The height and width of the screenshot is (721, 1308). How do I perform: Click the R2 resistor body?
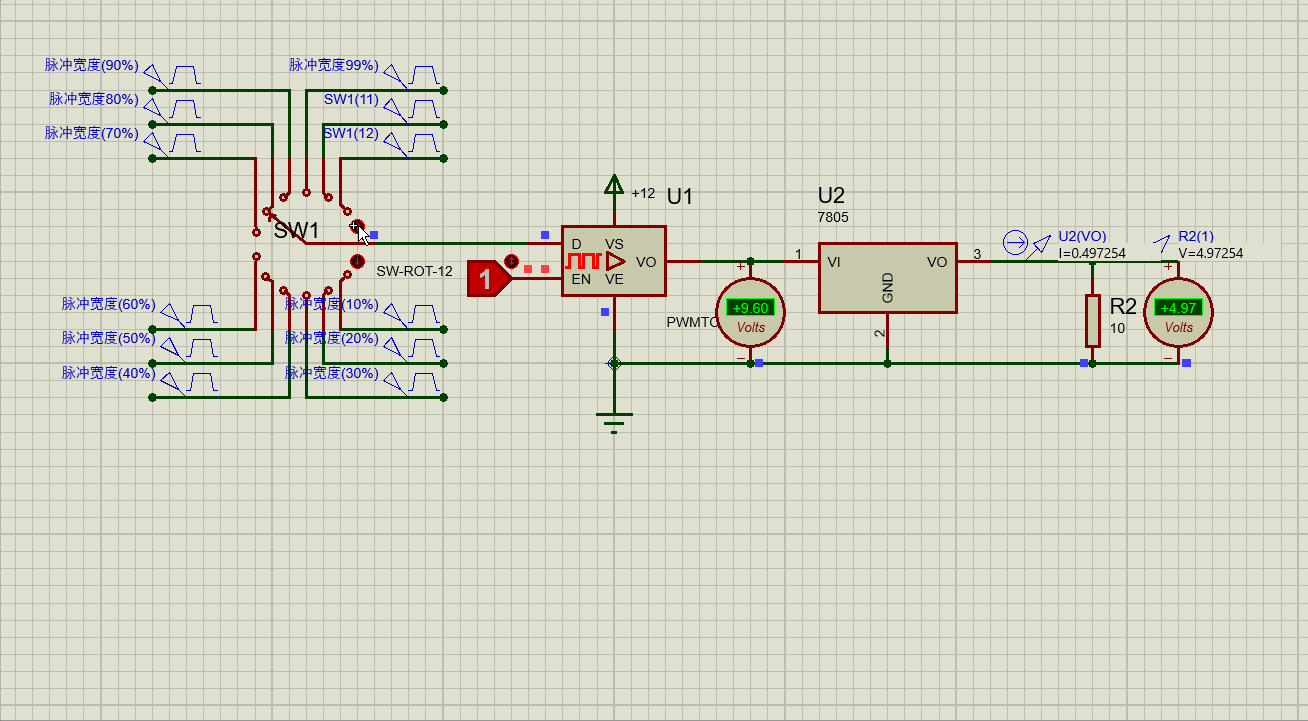(x=1092, y=321)
